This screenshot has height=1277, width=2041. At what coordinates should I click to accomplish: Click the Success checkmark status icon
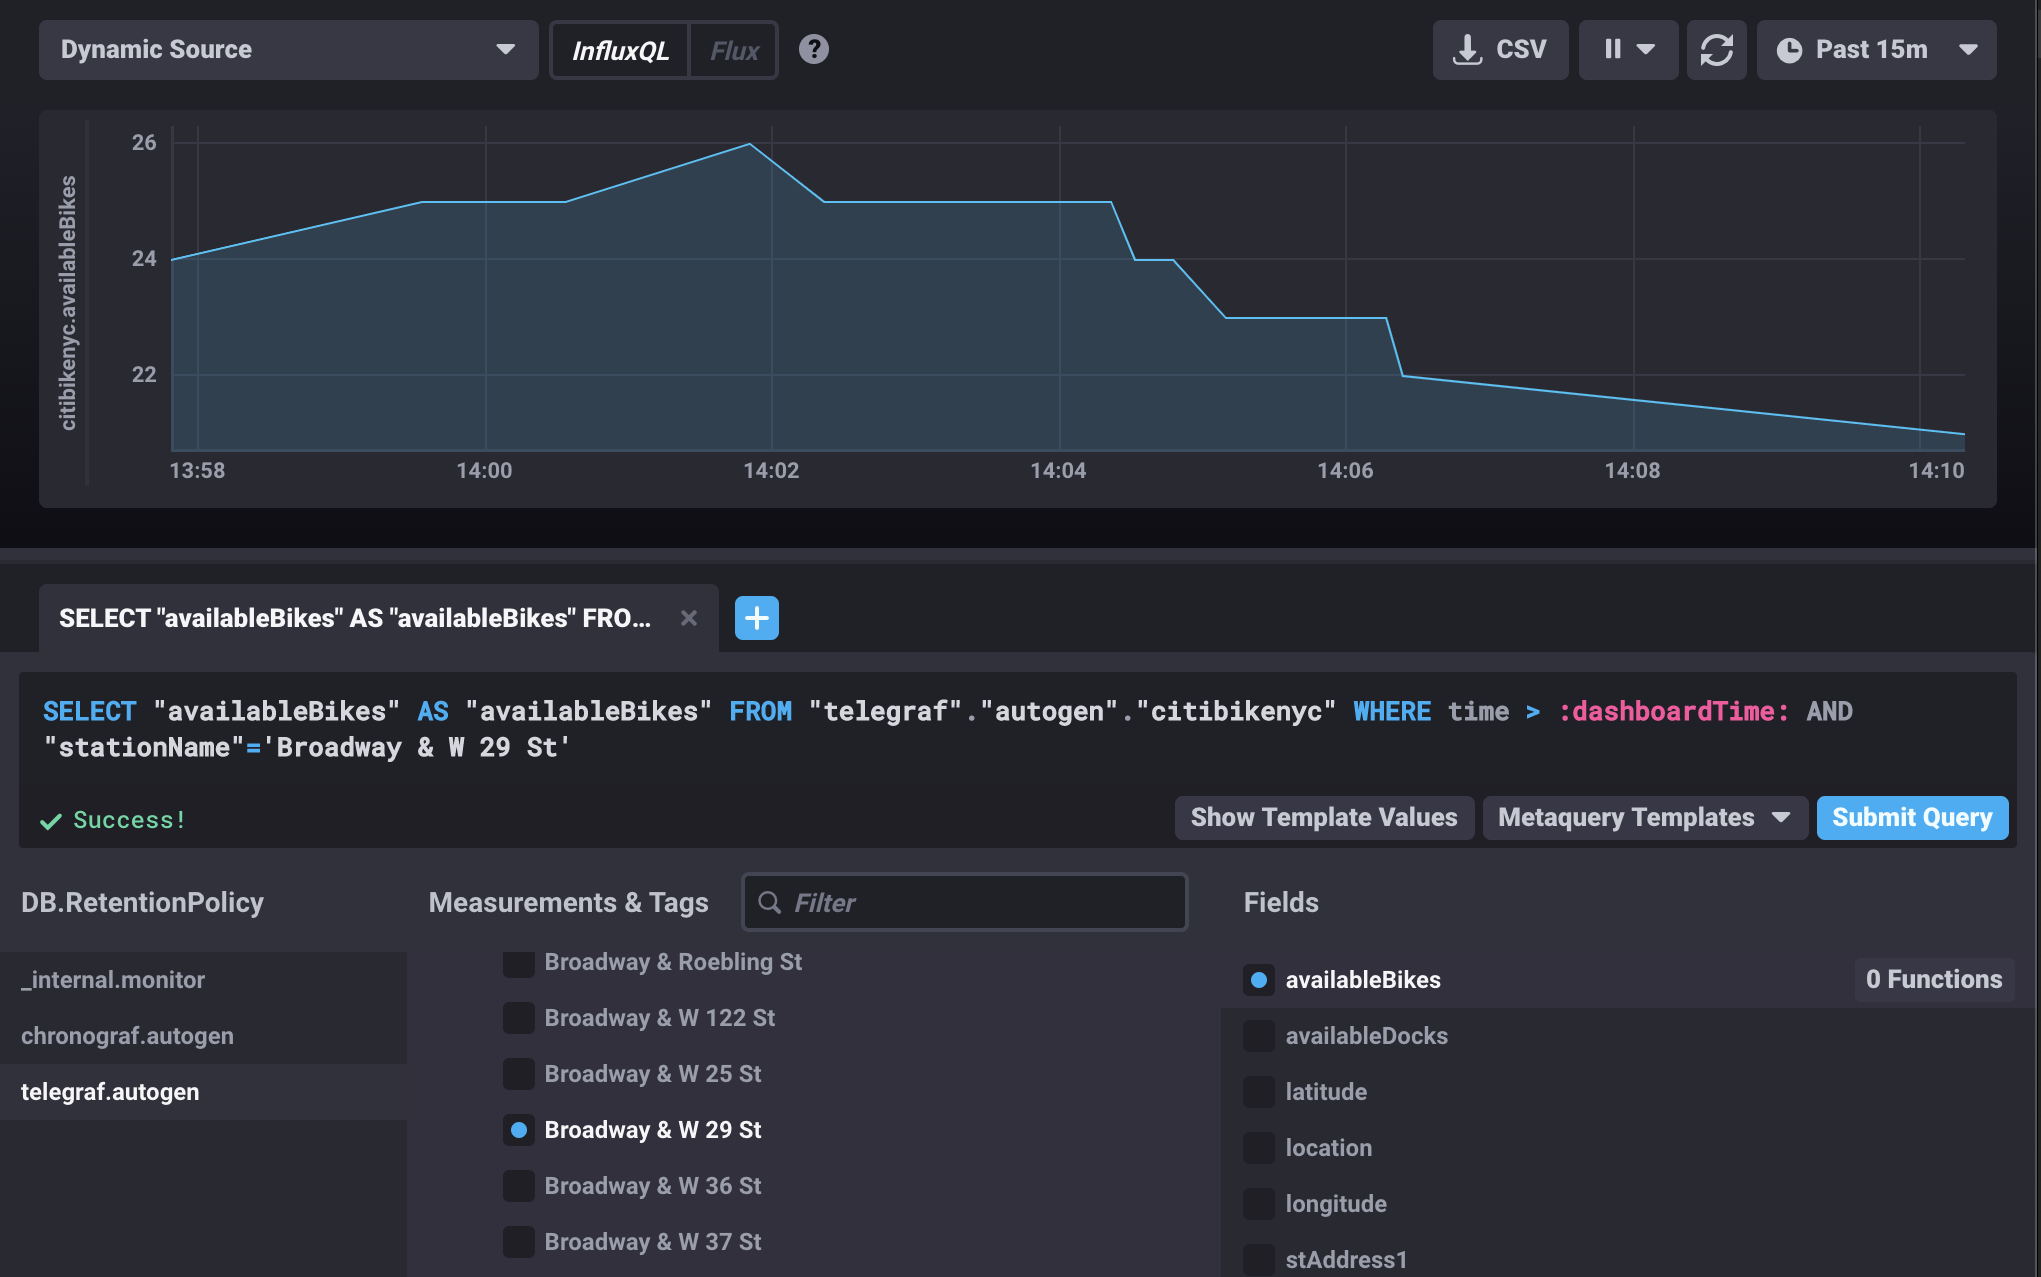[x=50, y=821]
